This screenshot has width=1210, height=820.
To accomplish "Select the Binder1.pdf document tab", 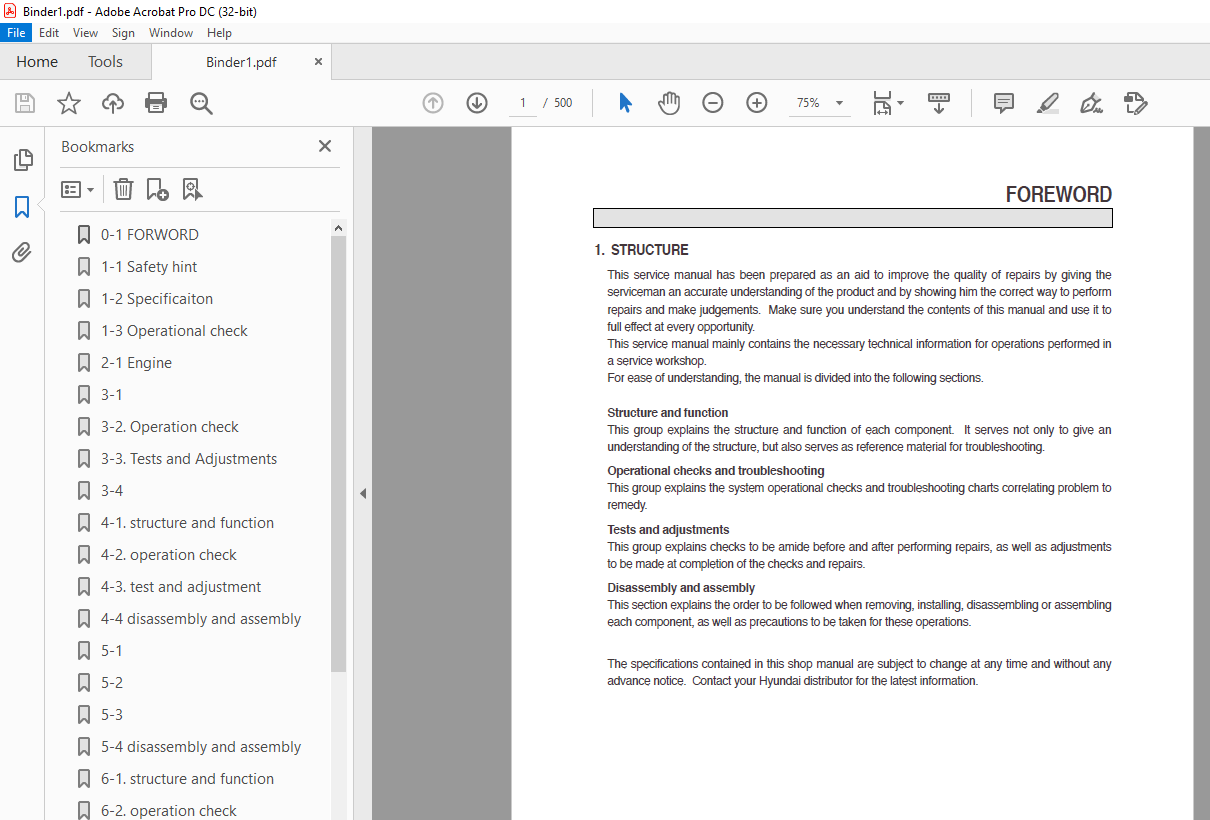I will (241, 62).
